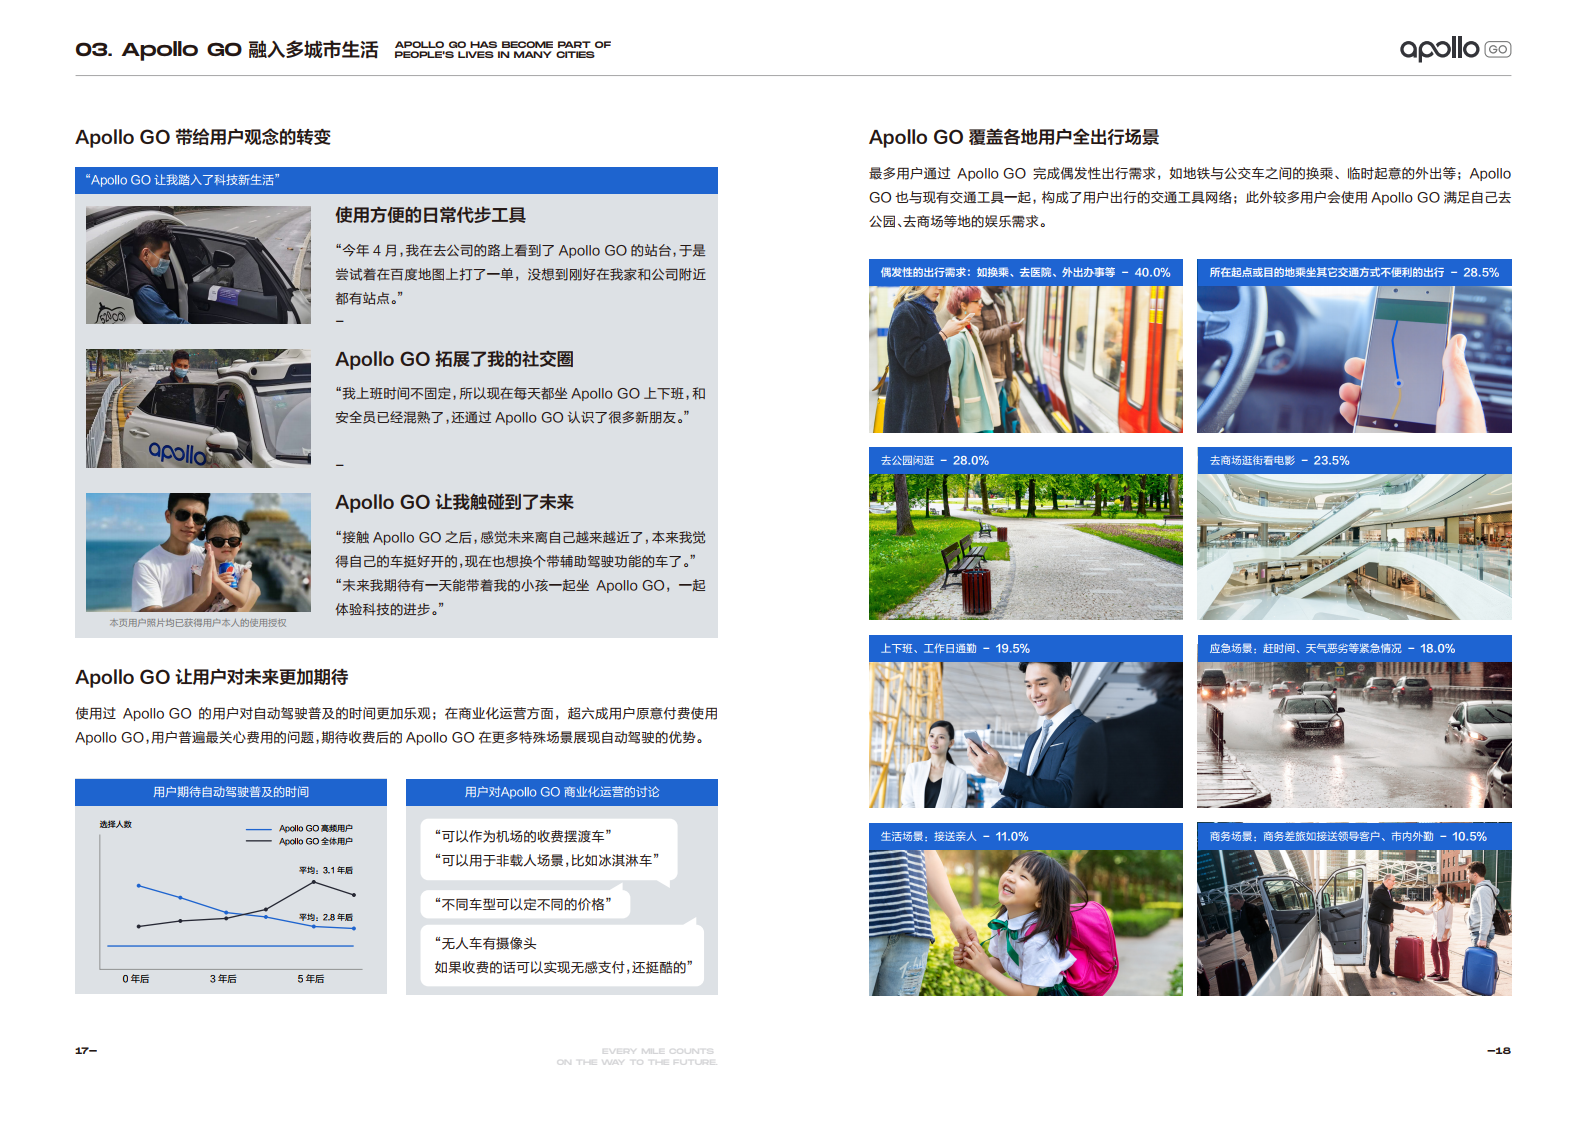
Task: Click quote bubble “可以作为机场的收费摆渡车”
Action: coord(549,849)
